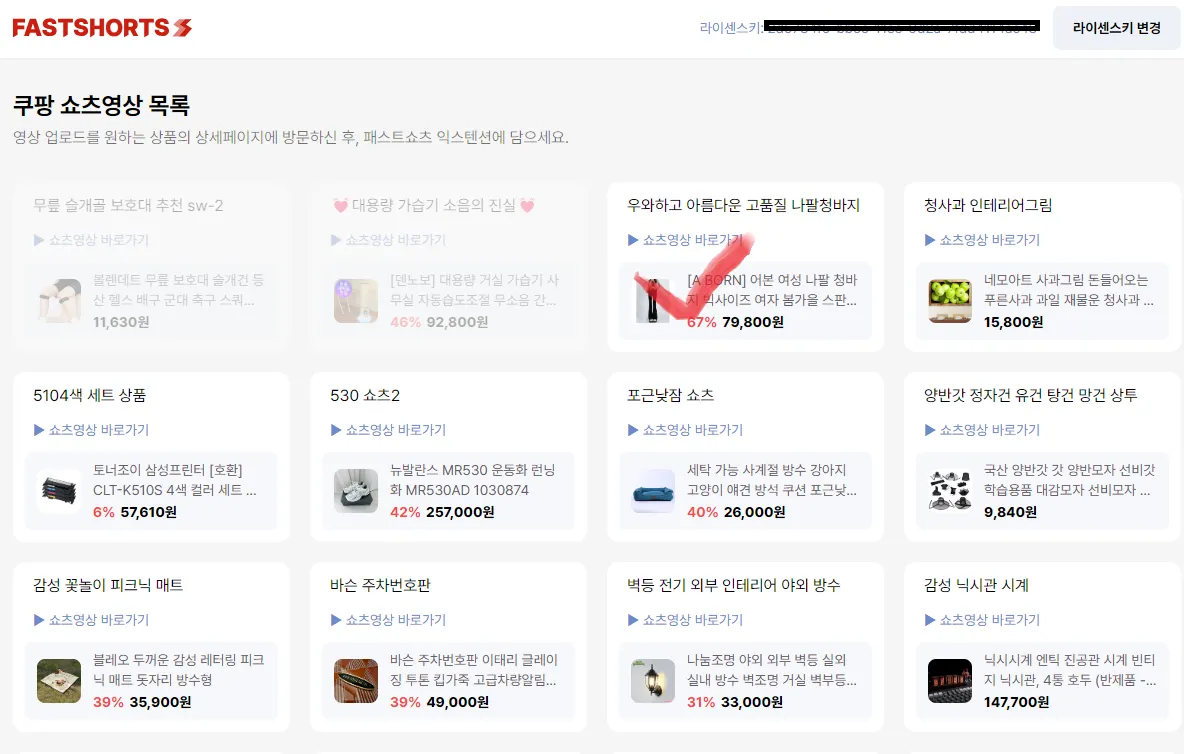Select card title 530 쇼츠2
The image size is (1184, 754).
pos(365,395)
